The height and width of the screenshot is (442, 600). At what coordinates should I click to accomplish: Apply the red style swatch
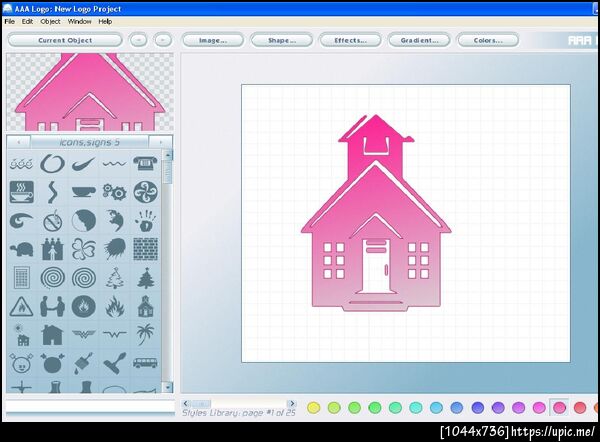point(580,408)
